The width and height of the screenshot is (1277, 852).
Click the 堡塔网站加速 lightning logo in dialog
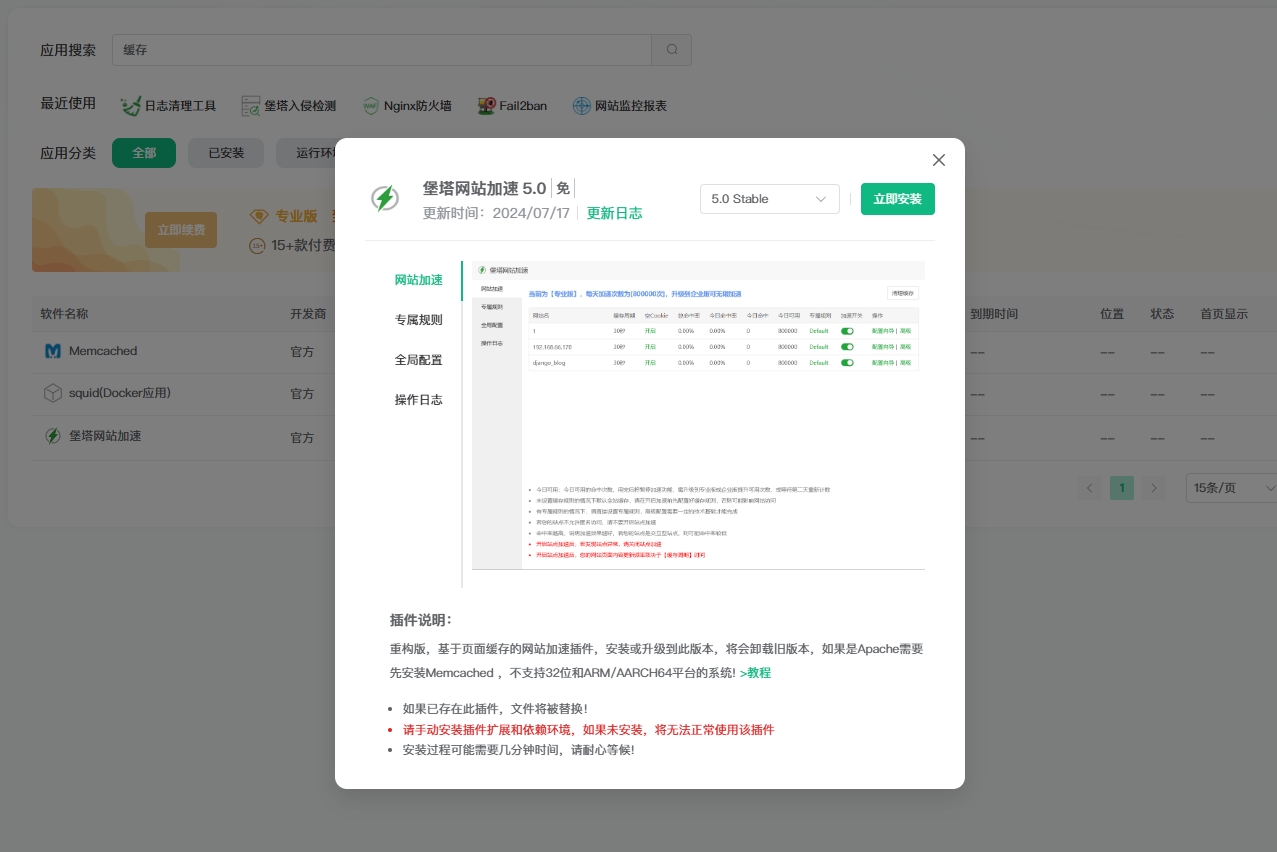385,198
